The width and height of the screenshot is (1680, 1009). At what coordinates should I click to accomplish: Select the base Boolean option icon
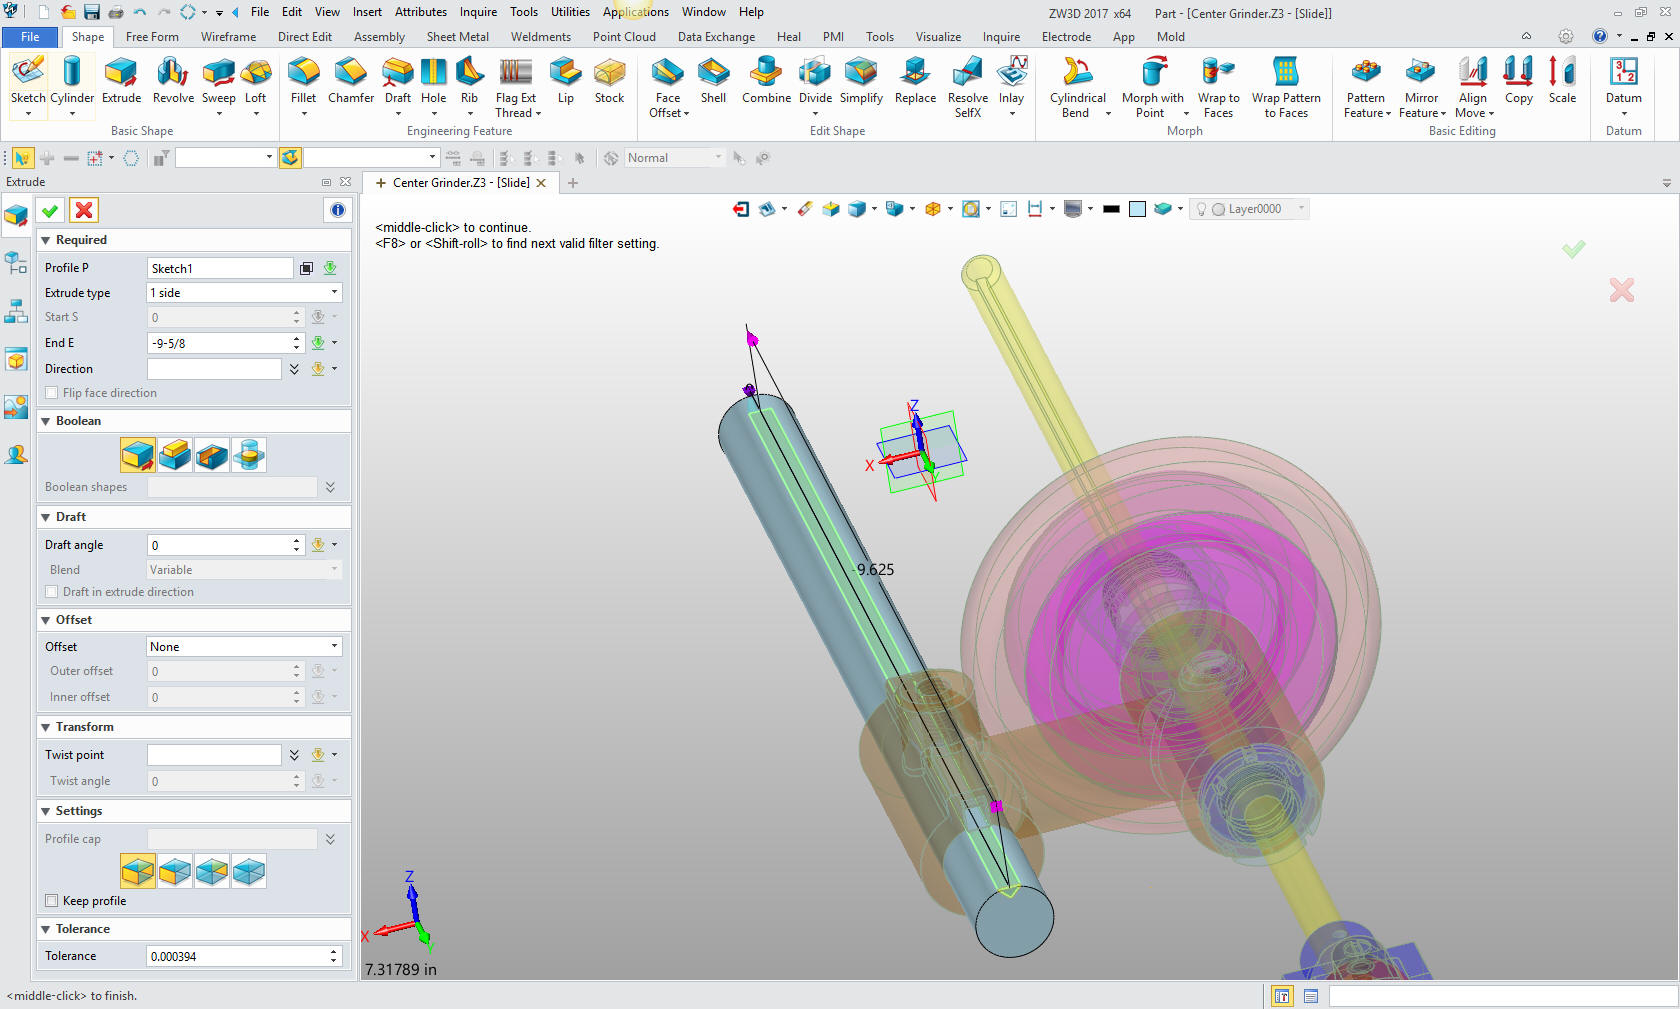[138, 455]
